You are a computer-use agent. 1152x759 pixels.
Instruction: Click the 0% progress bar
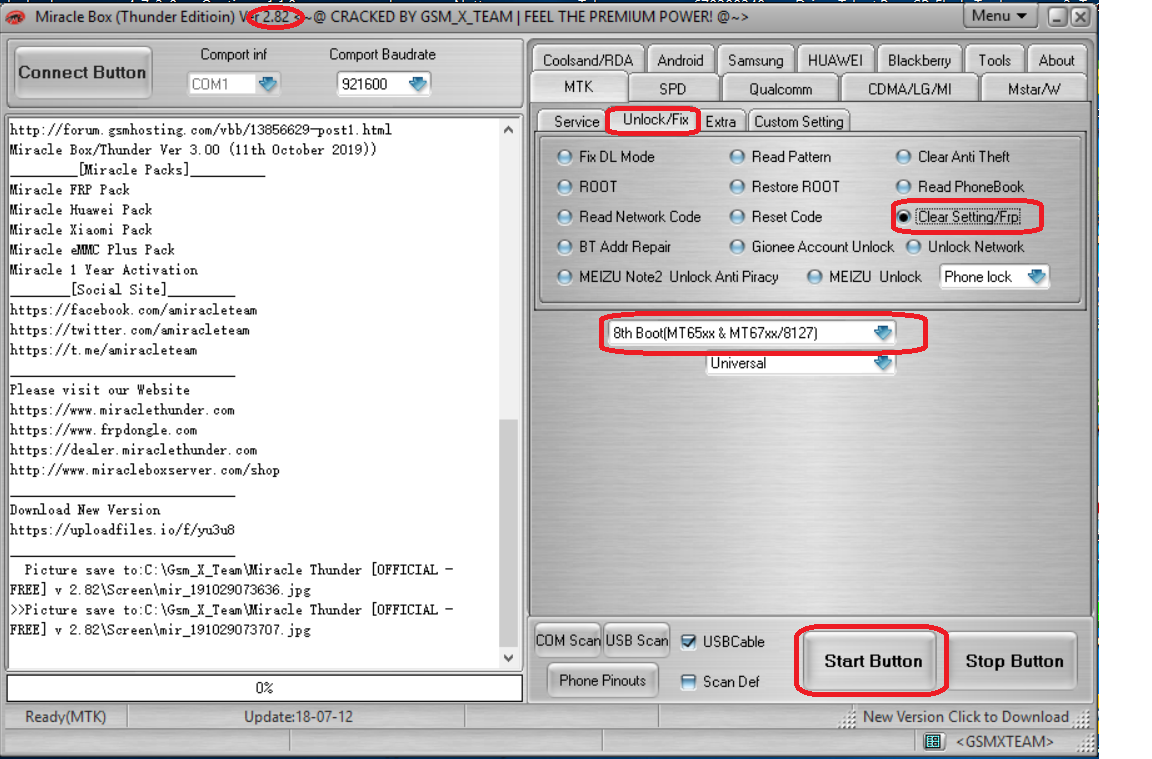pos(263,687)
